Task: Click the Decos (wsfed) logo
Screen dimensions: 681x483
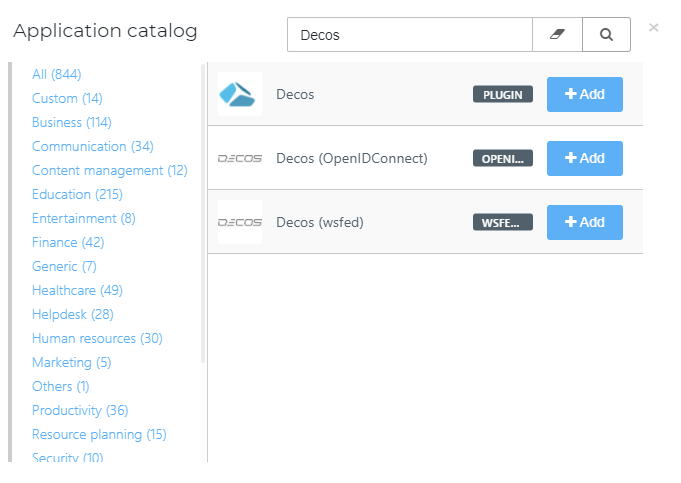Action: (240, 222)
